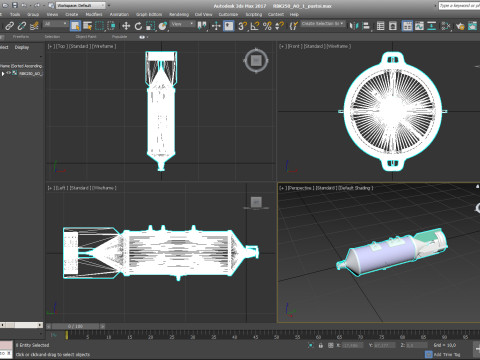Open file from quick access toolbar
Viewport: 480px width, 360px height.
tap(5, 5)
